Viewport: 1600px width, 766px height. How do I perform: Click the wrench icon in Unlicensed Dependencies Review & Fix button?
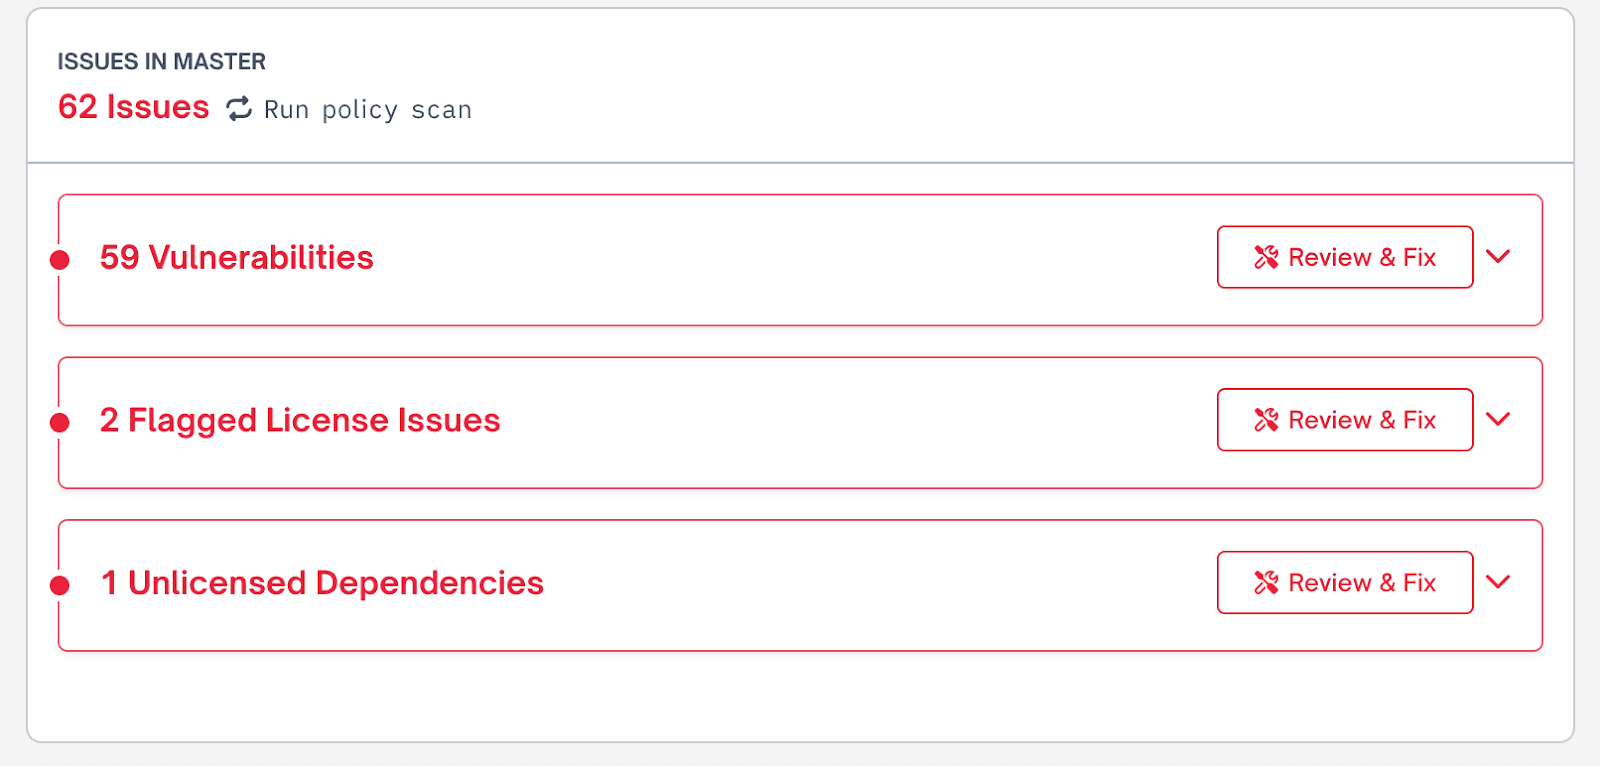click(x=1267, y=582)
